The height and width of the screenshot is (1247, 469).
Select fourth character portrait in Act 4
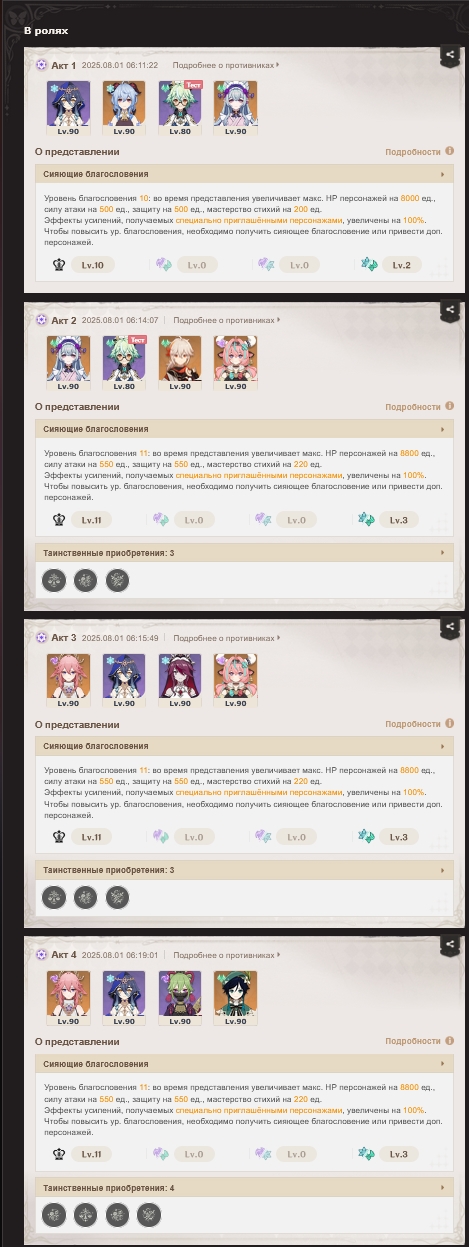click(x=235, y=997)
